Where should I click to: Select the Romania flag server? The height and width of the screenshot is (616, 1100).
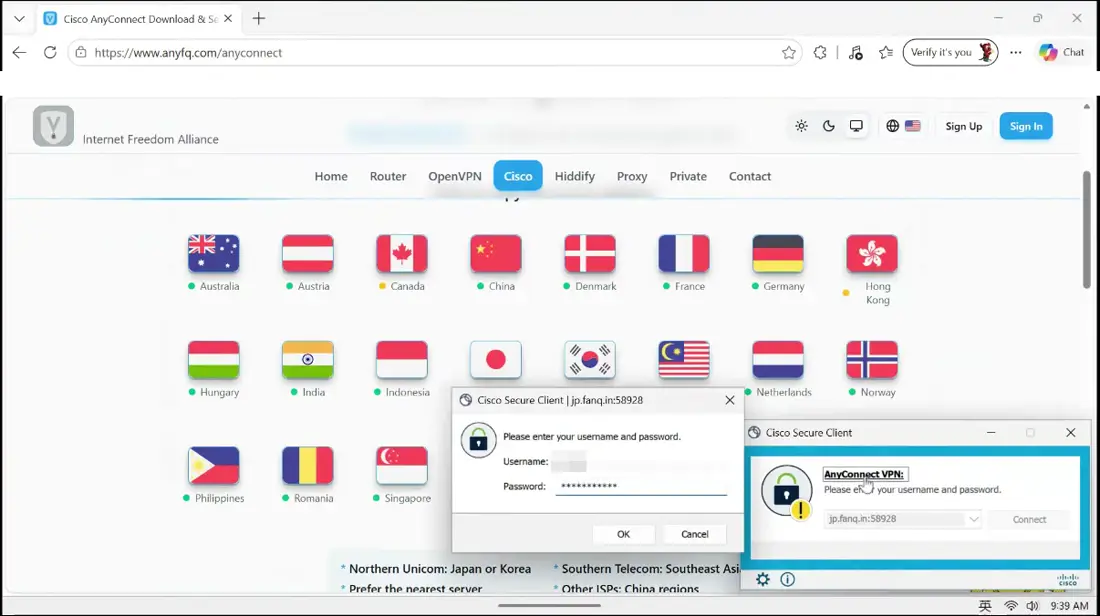click(x=308, y=465)
